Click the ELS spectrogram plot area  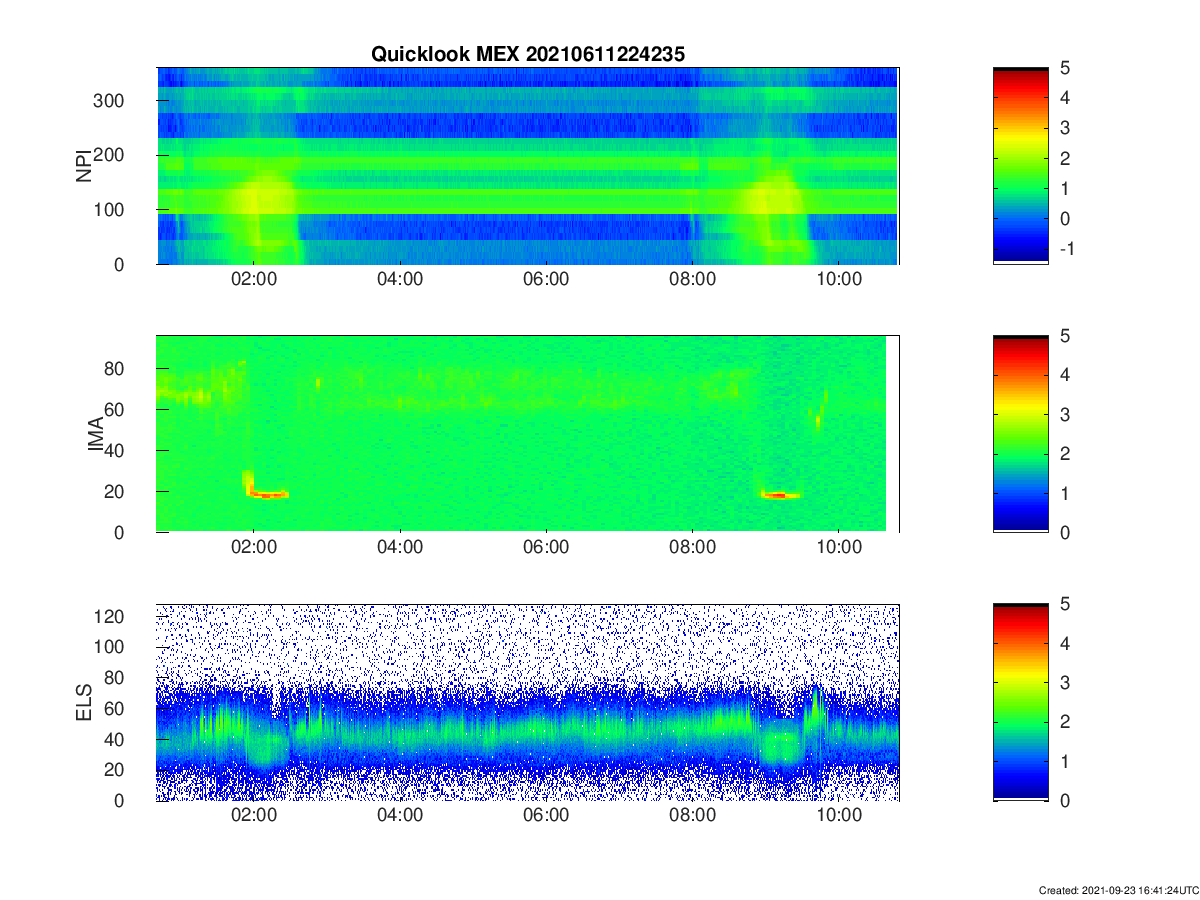[x=527, y=703]
